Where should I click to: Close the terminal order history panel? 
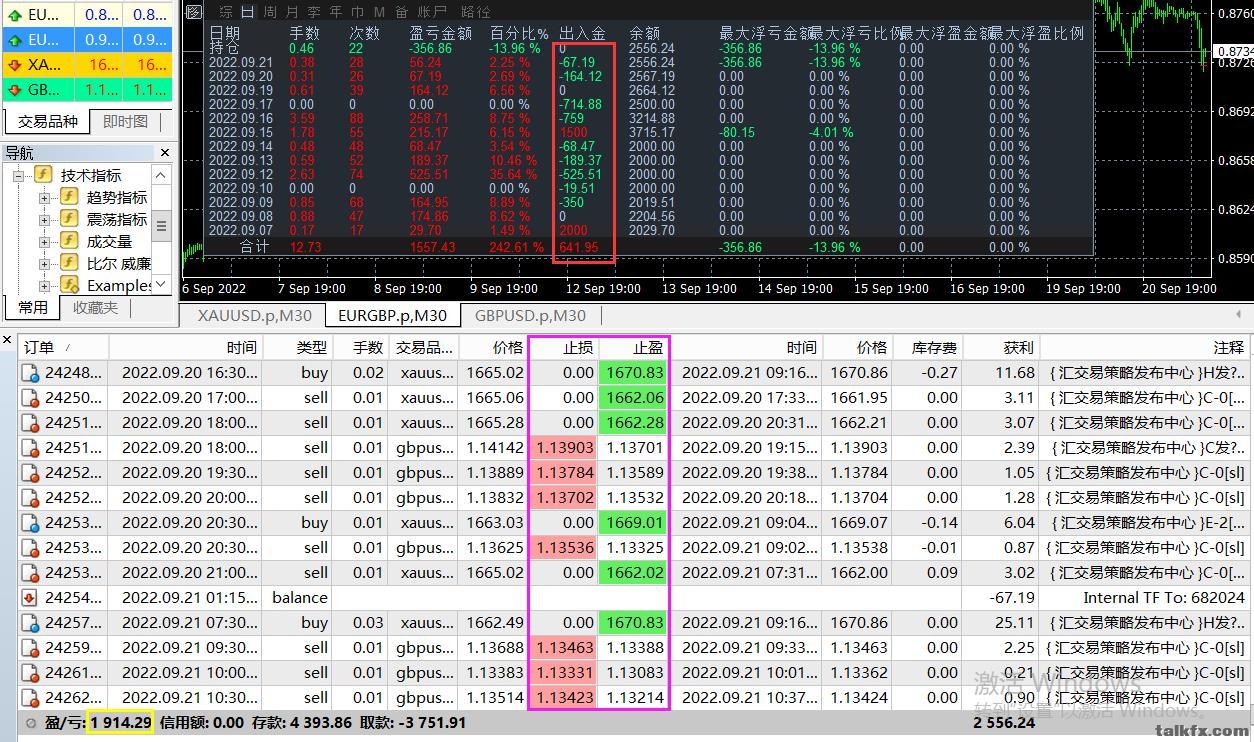point(8,341)
